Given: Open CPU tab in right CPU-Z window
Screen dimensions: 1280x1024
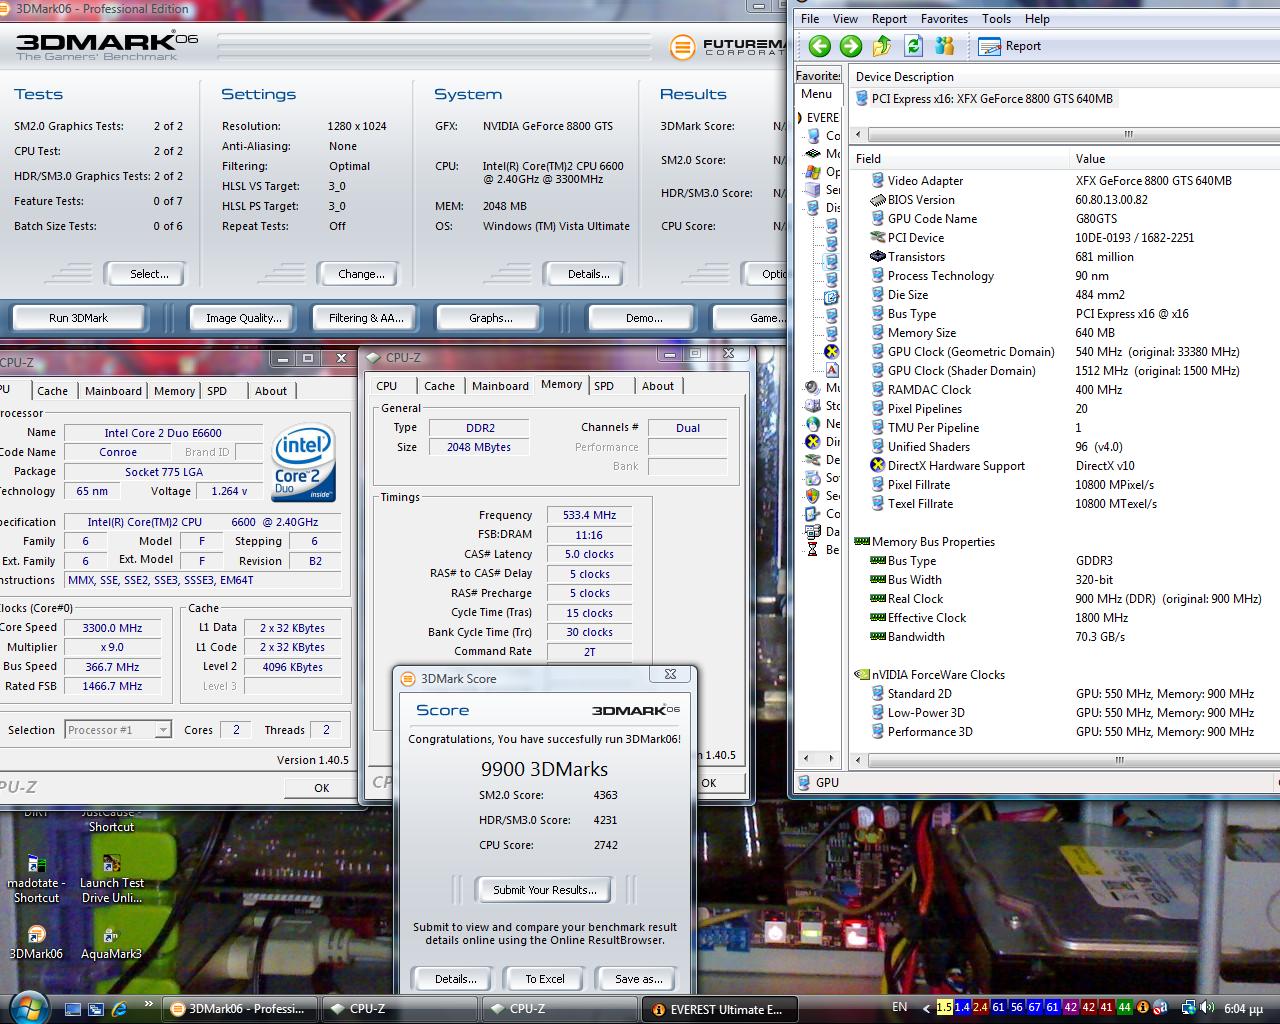Looking at the screenshot, I should click(x=387, y=386).
